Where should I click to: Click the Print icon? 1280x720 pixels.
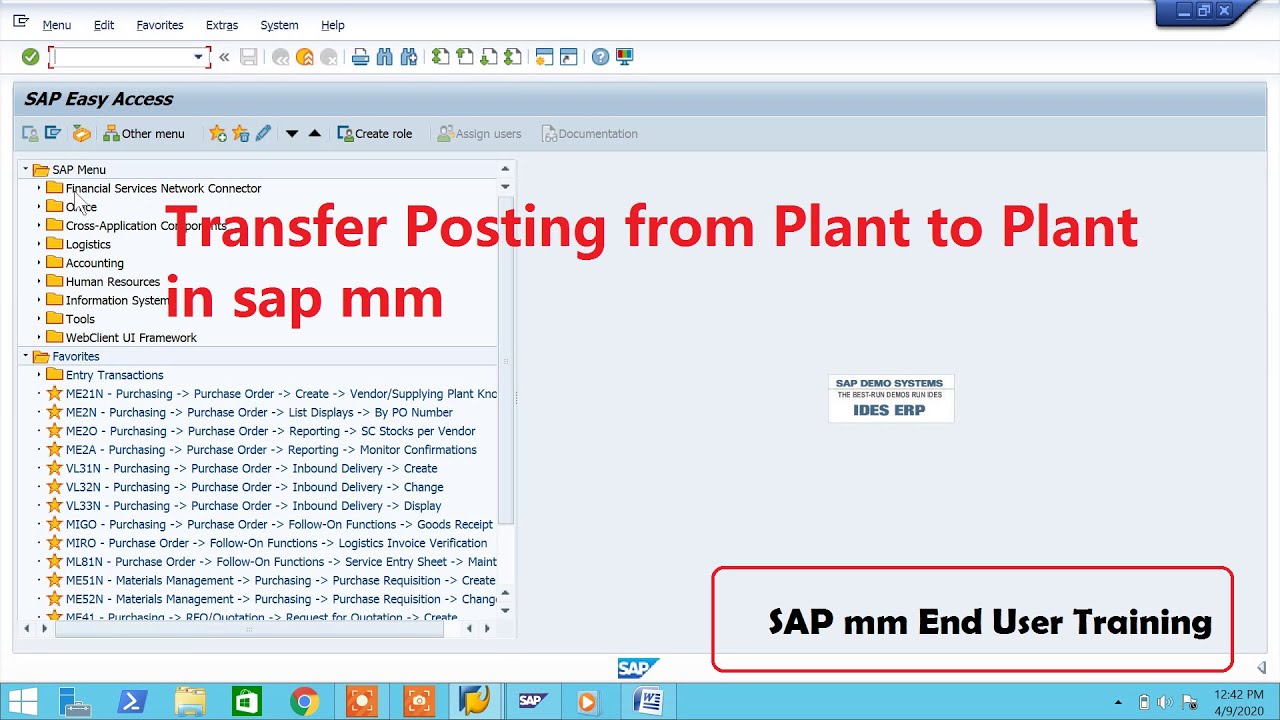pos(361,57)
